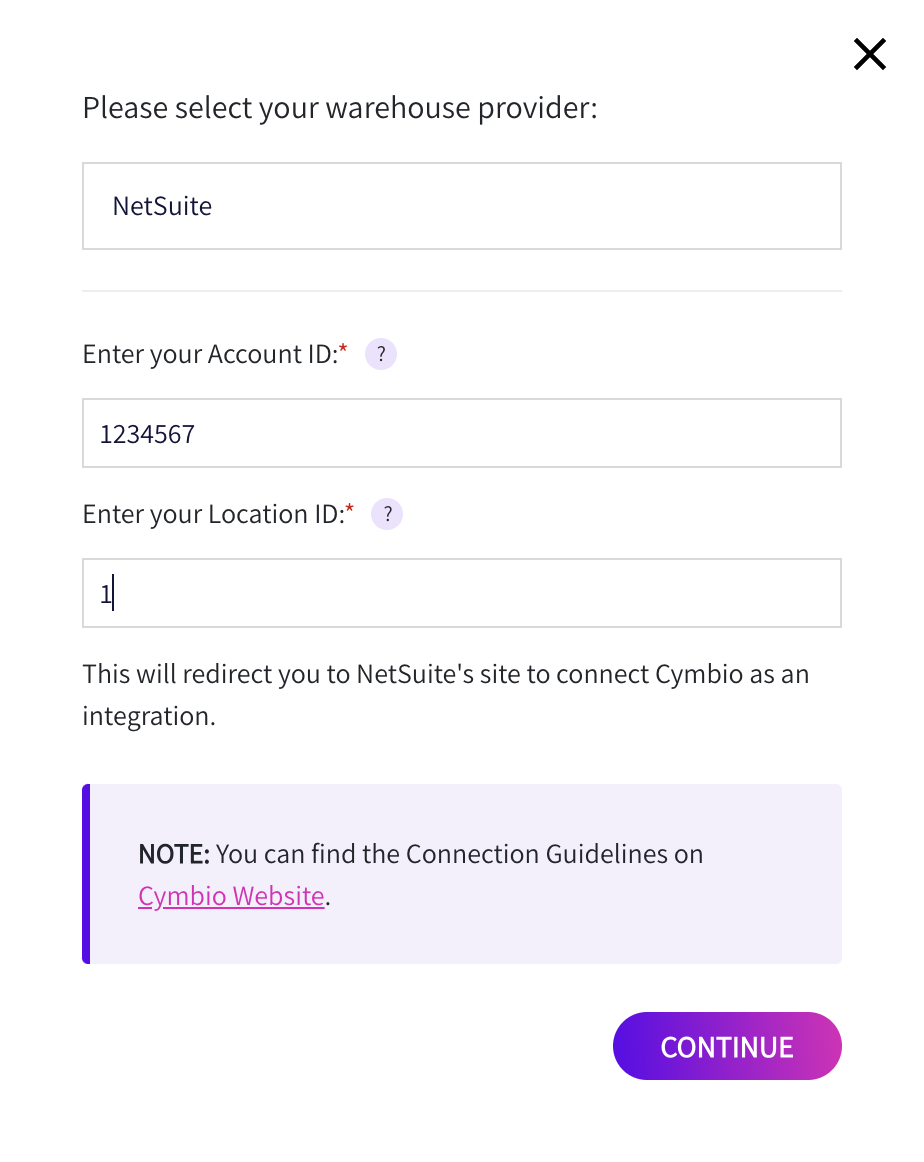
Task: View Location ID guidance via its question mark
Action: click(386, 514)
